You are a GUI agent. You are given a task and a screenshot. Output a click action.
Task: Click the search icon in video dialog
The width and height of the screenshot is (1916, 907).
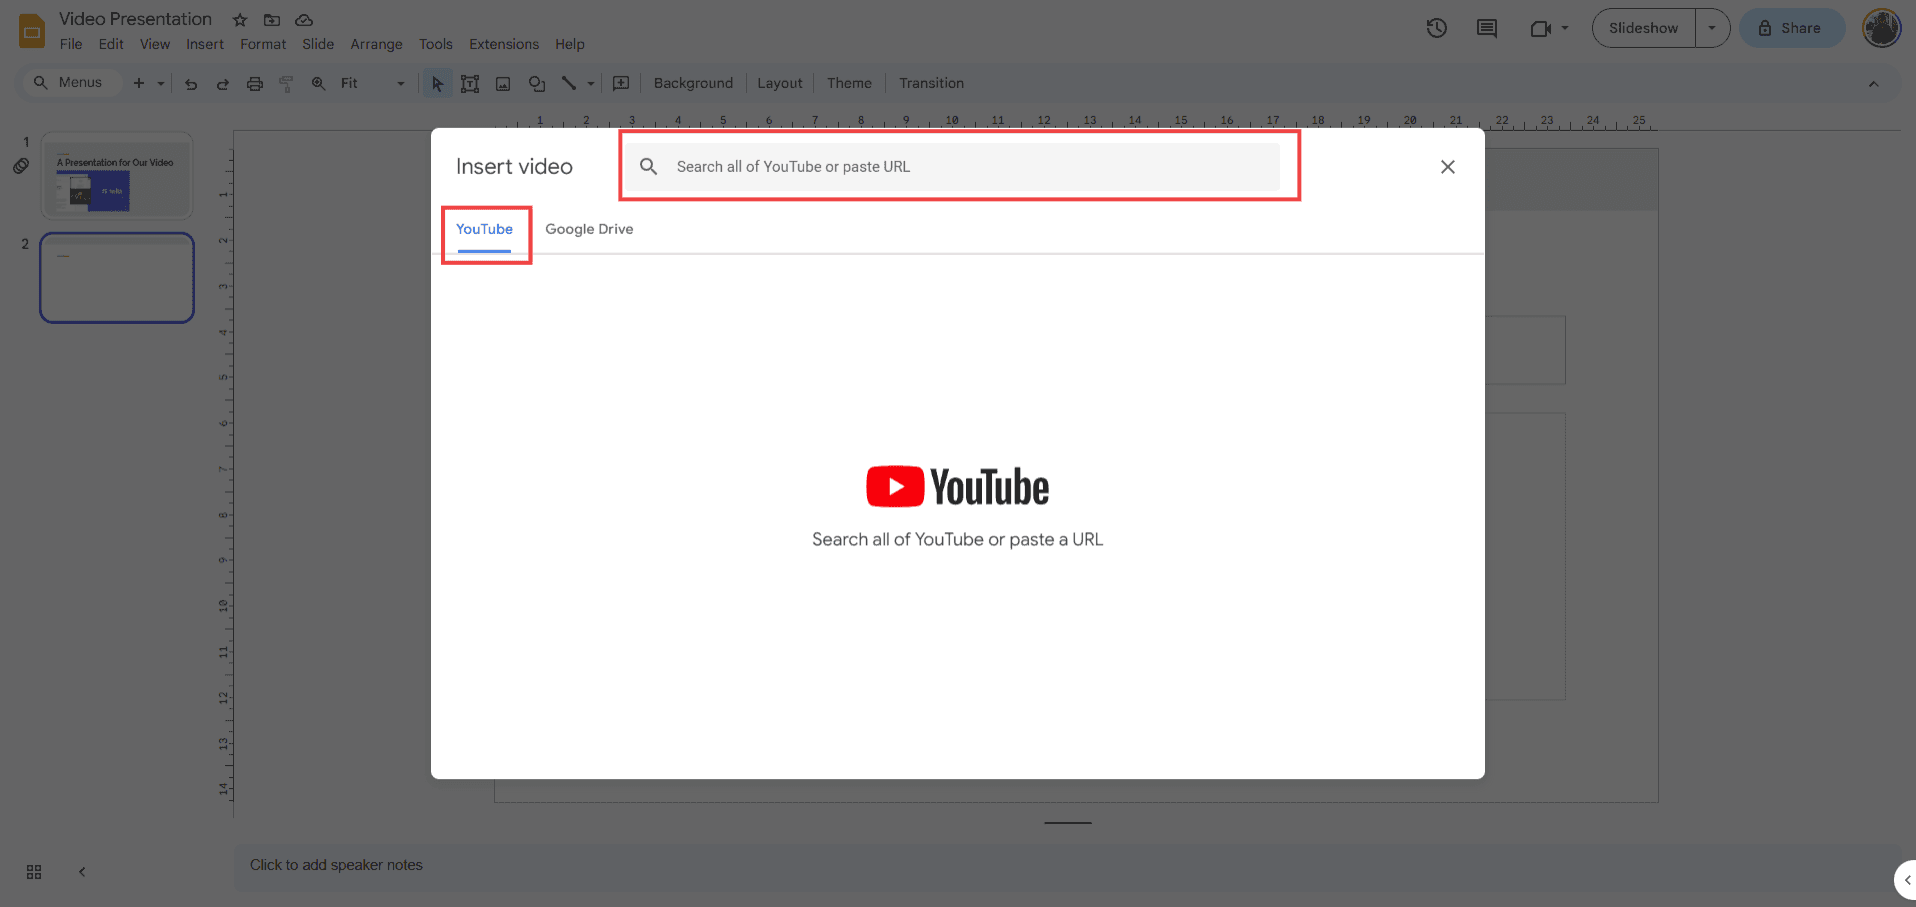(x=649, y=167)
